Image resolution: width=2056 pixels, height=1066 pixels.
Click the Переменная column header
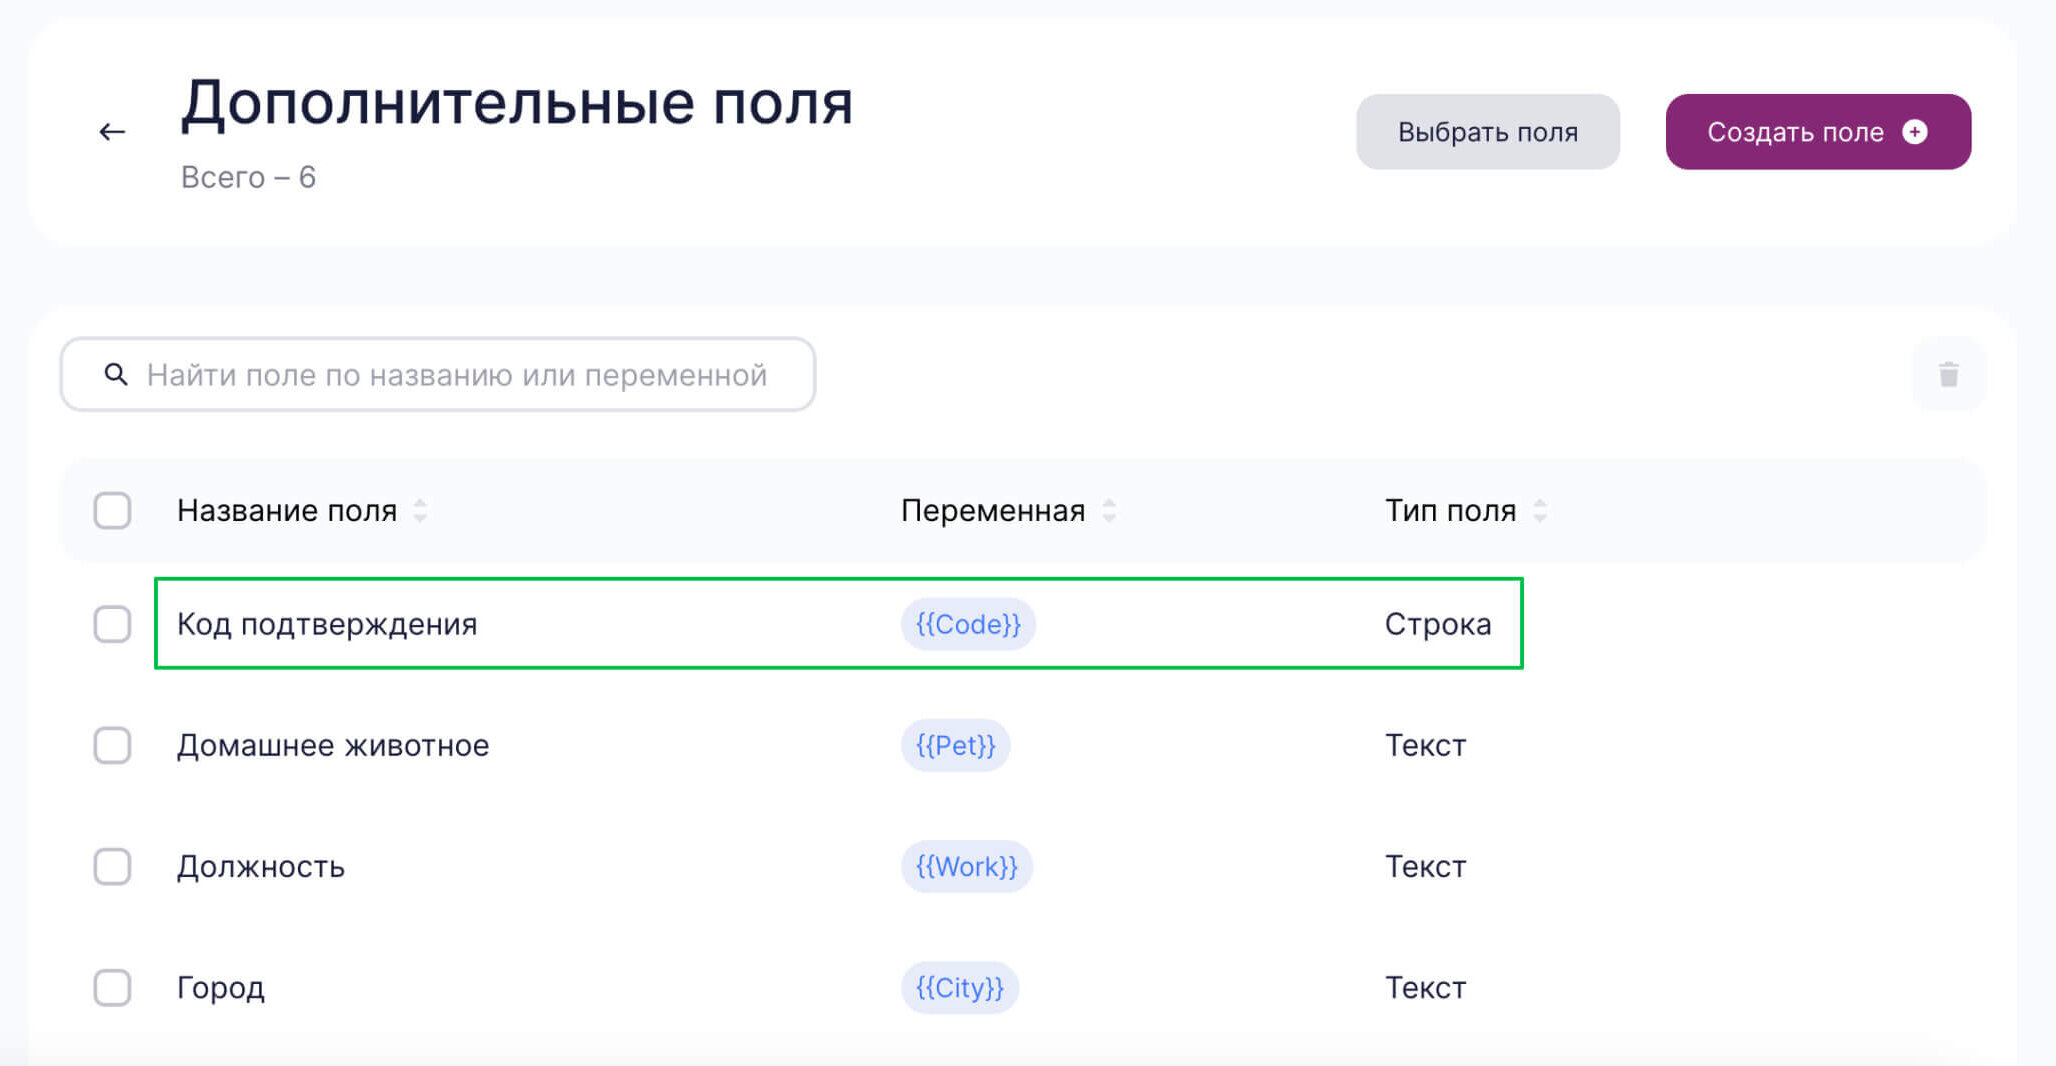tap(993, 511)
